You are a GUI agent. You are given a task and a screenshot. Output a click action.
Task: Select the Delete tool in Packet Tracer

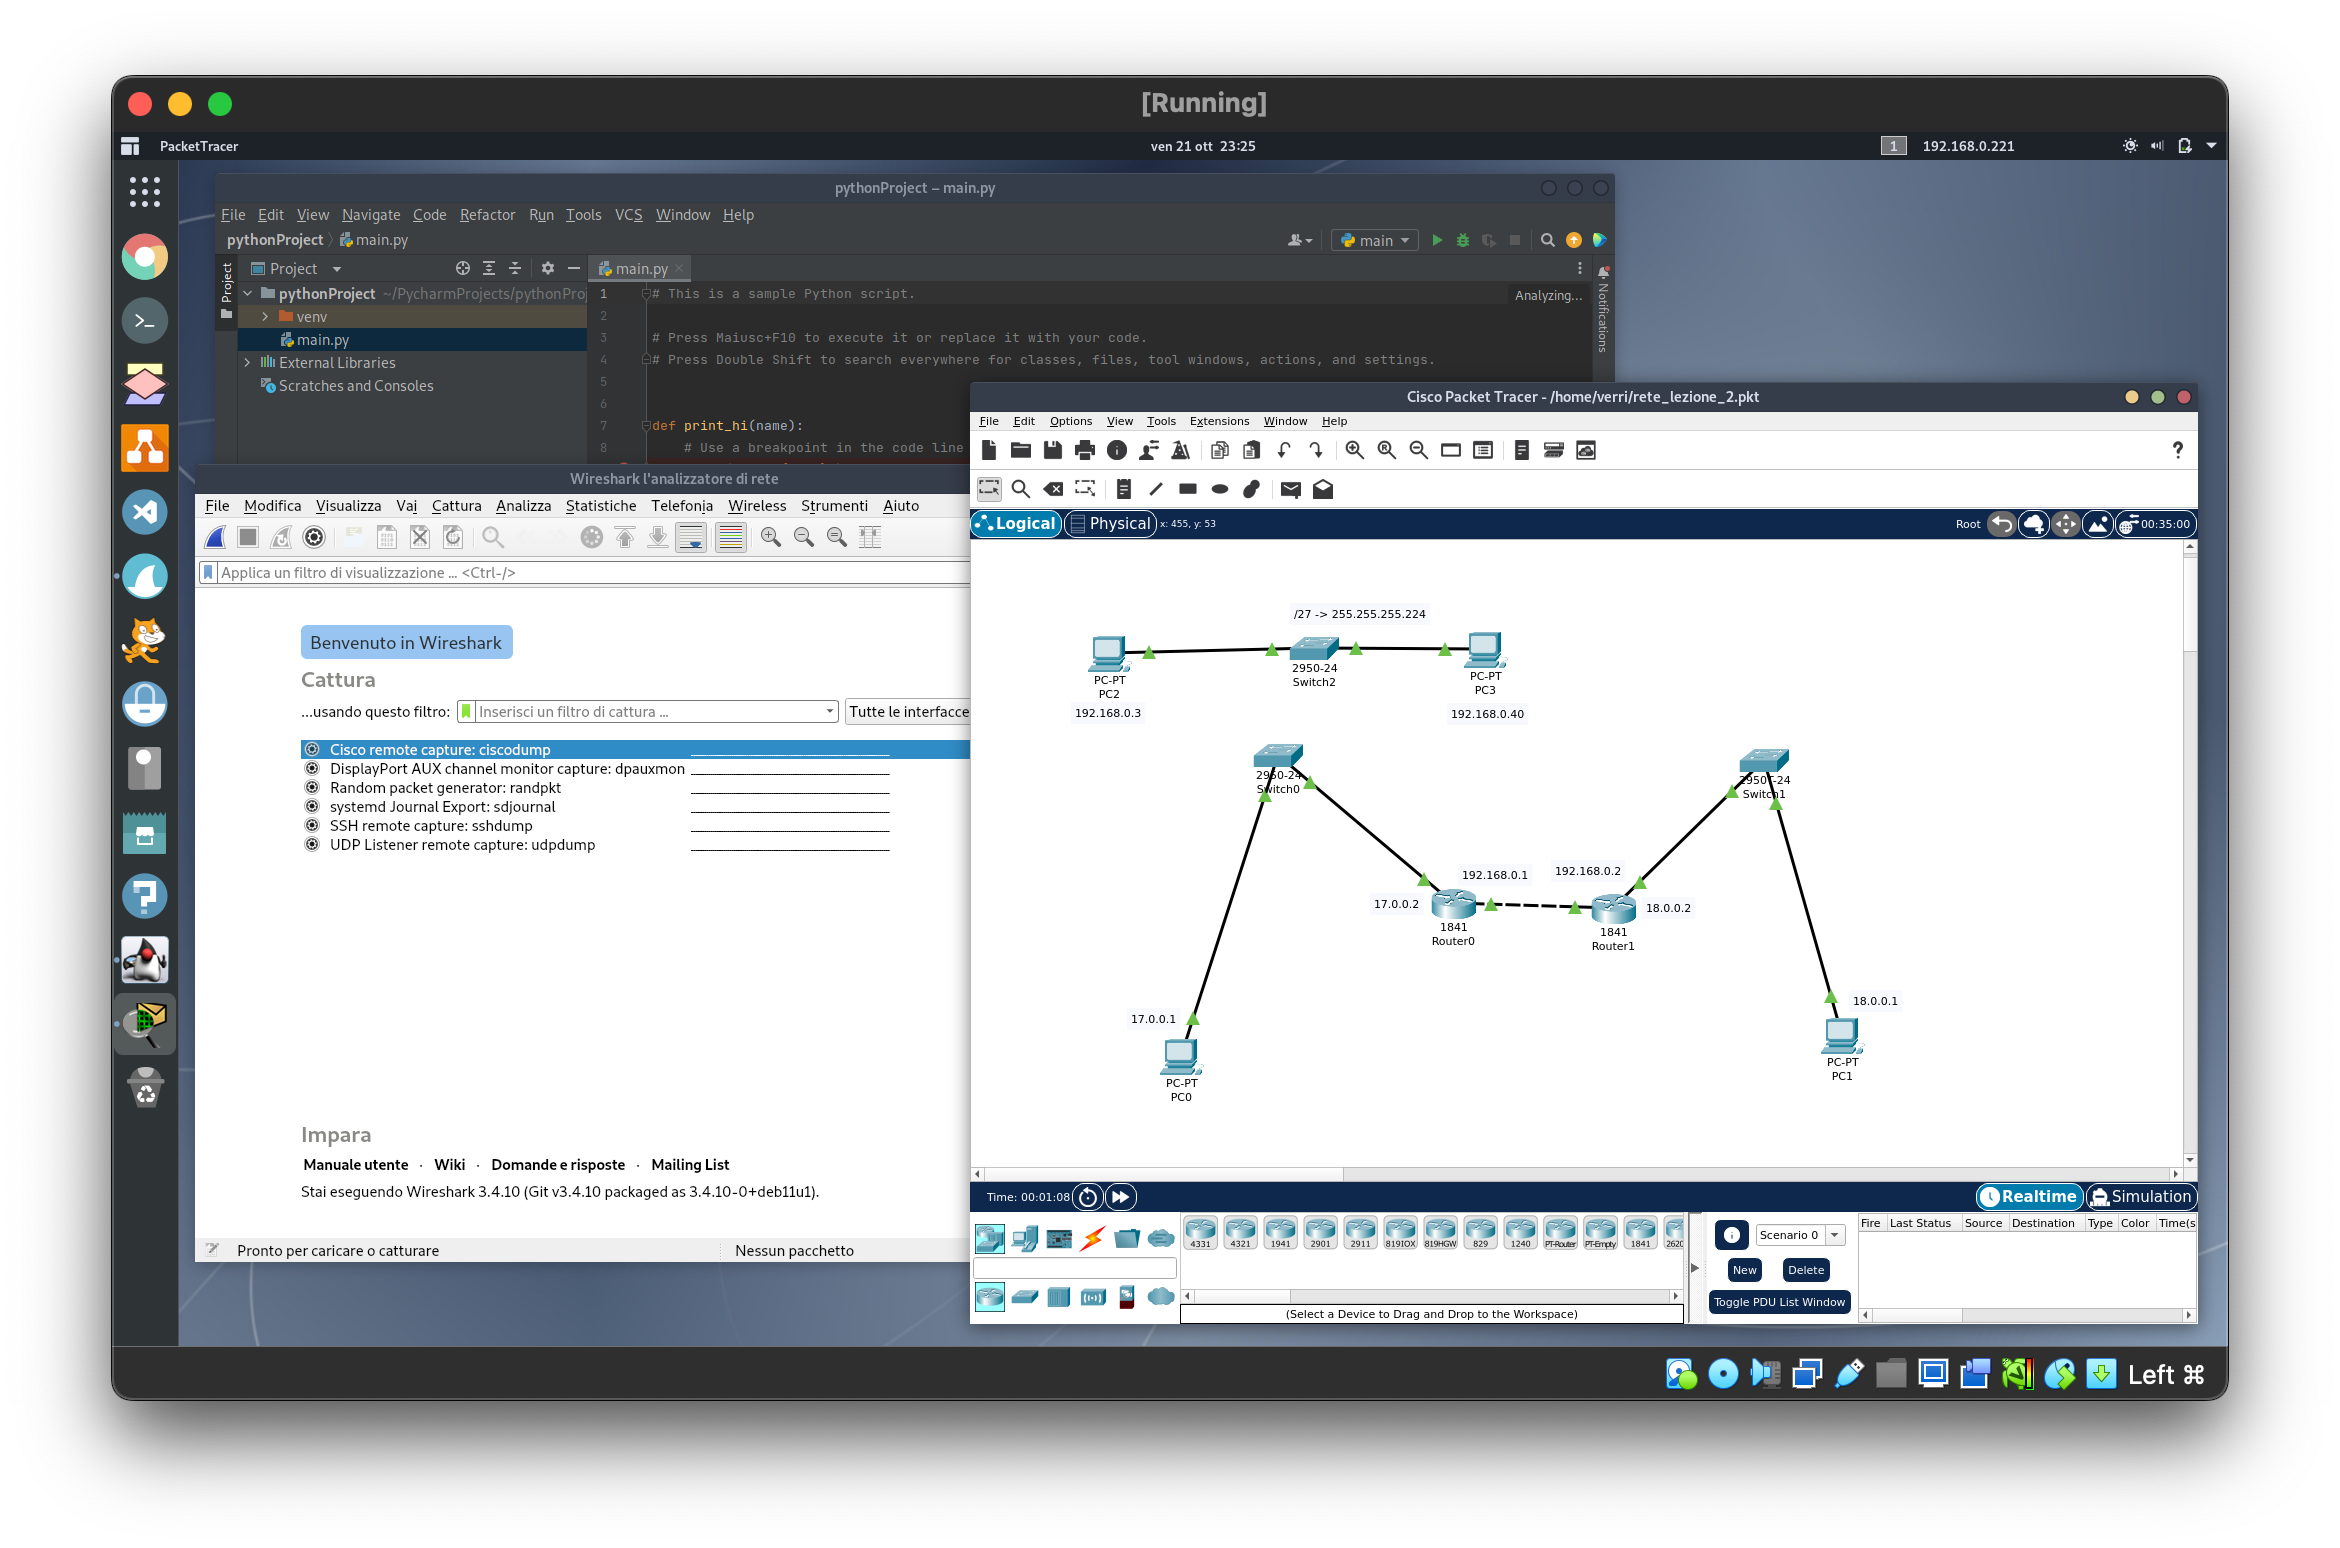tap(1053, 489)
